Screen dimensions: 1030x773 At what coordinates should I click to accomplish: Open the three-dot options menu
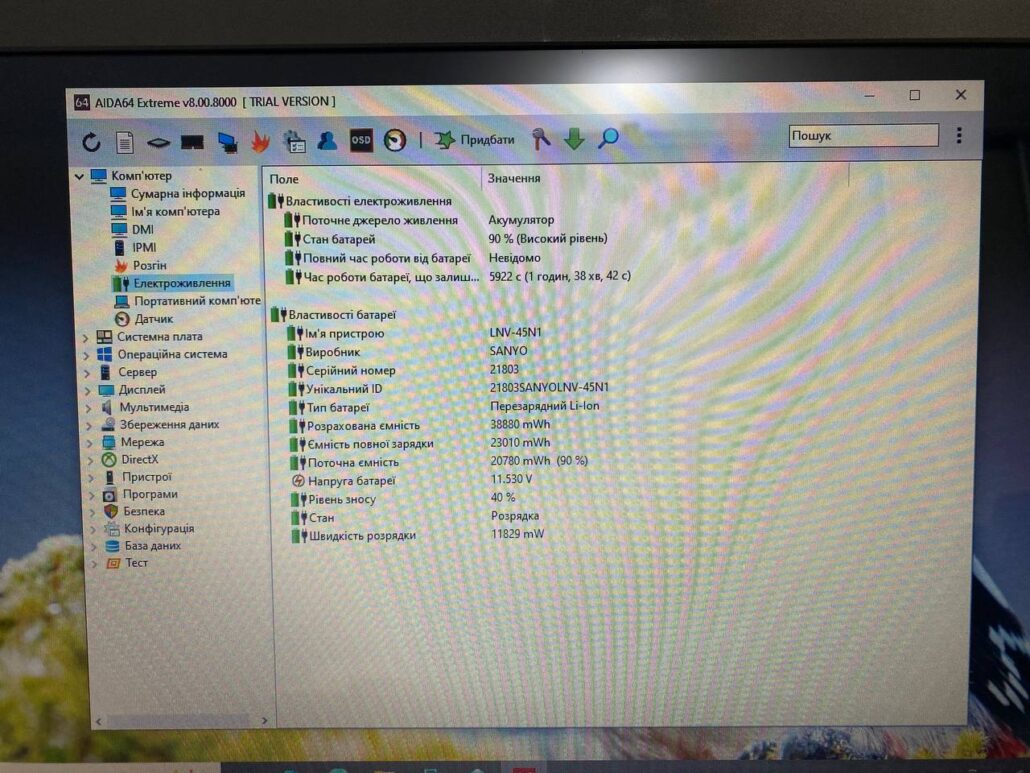pos(958,135)
